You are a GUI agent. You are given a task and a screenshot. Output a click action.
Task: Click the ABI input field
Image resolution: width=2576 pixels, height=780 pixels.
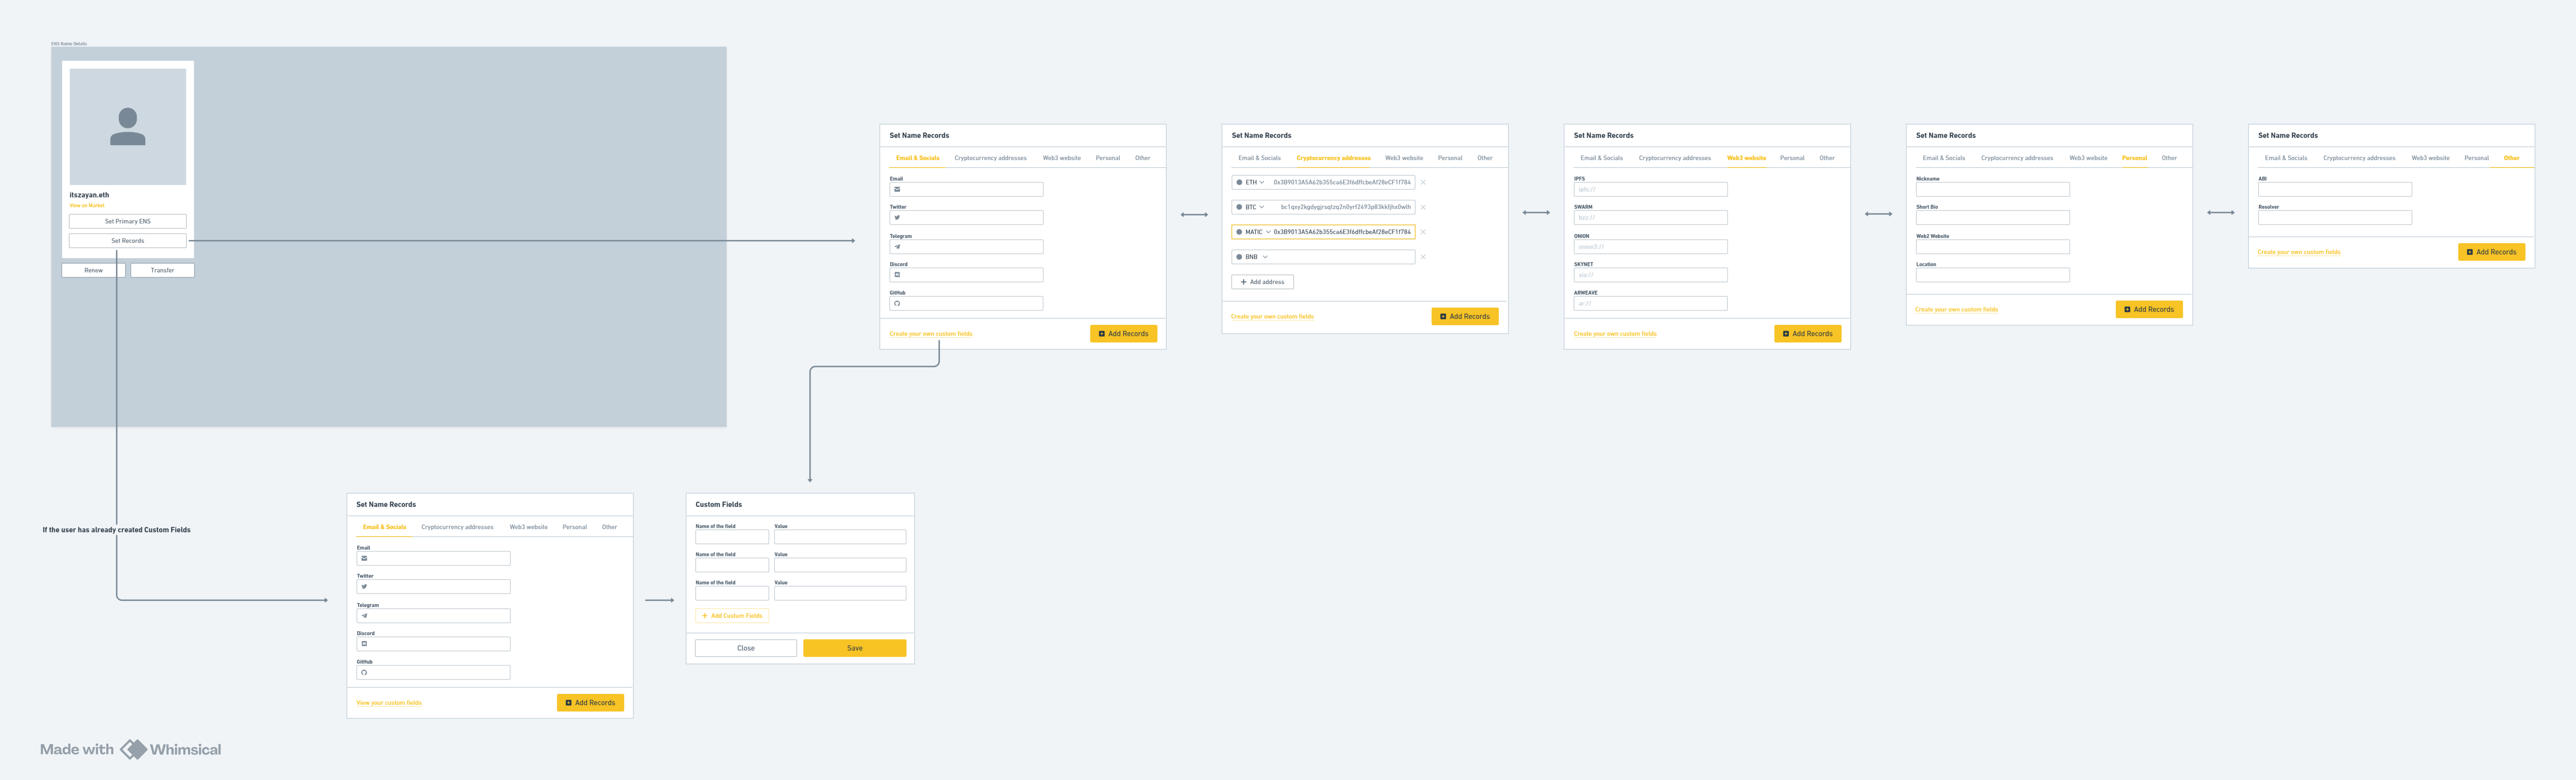click(x=2335, y=189)
